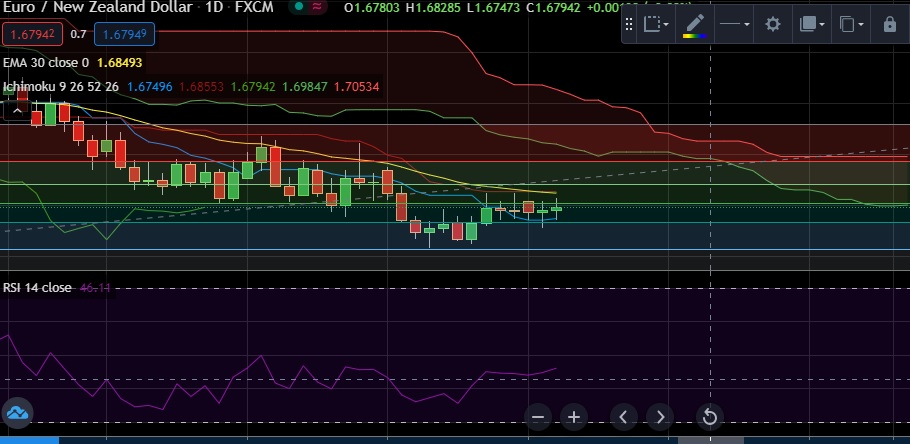The image size is (910, 444).
Task: Zoom in chart with plus button
Action: pyautogui.click(x=573, y=417)
